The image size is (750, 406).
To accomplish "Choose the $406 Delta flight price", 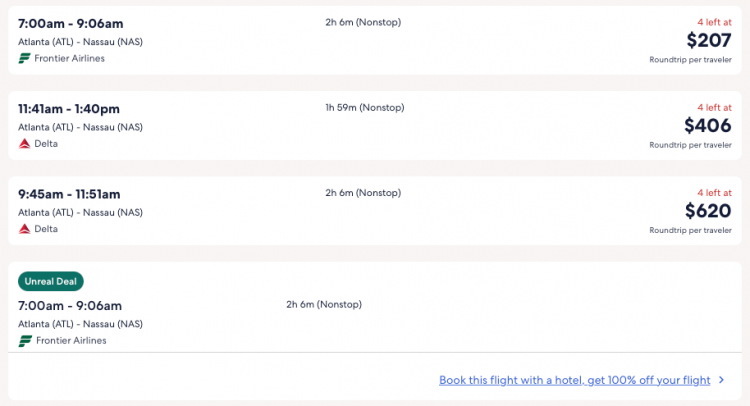I will [707, 125].
